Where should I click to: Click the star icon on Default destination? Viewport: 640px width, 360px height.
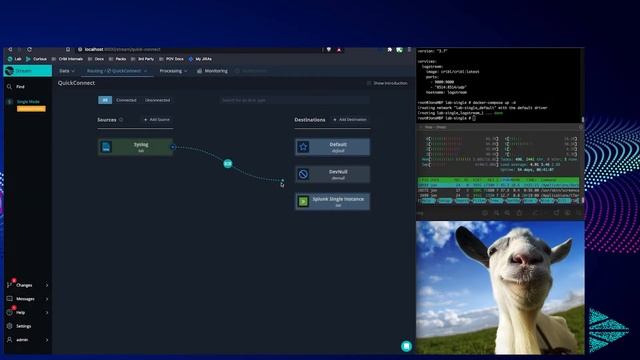tap(303, 147)
